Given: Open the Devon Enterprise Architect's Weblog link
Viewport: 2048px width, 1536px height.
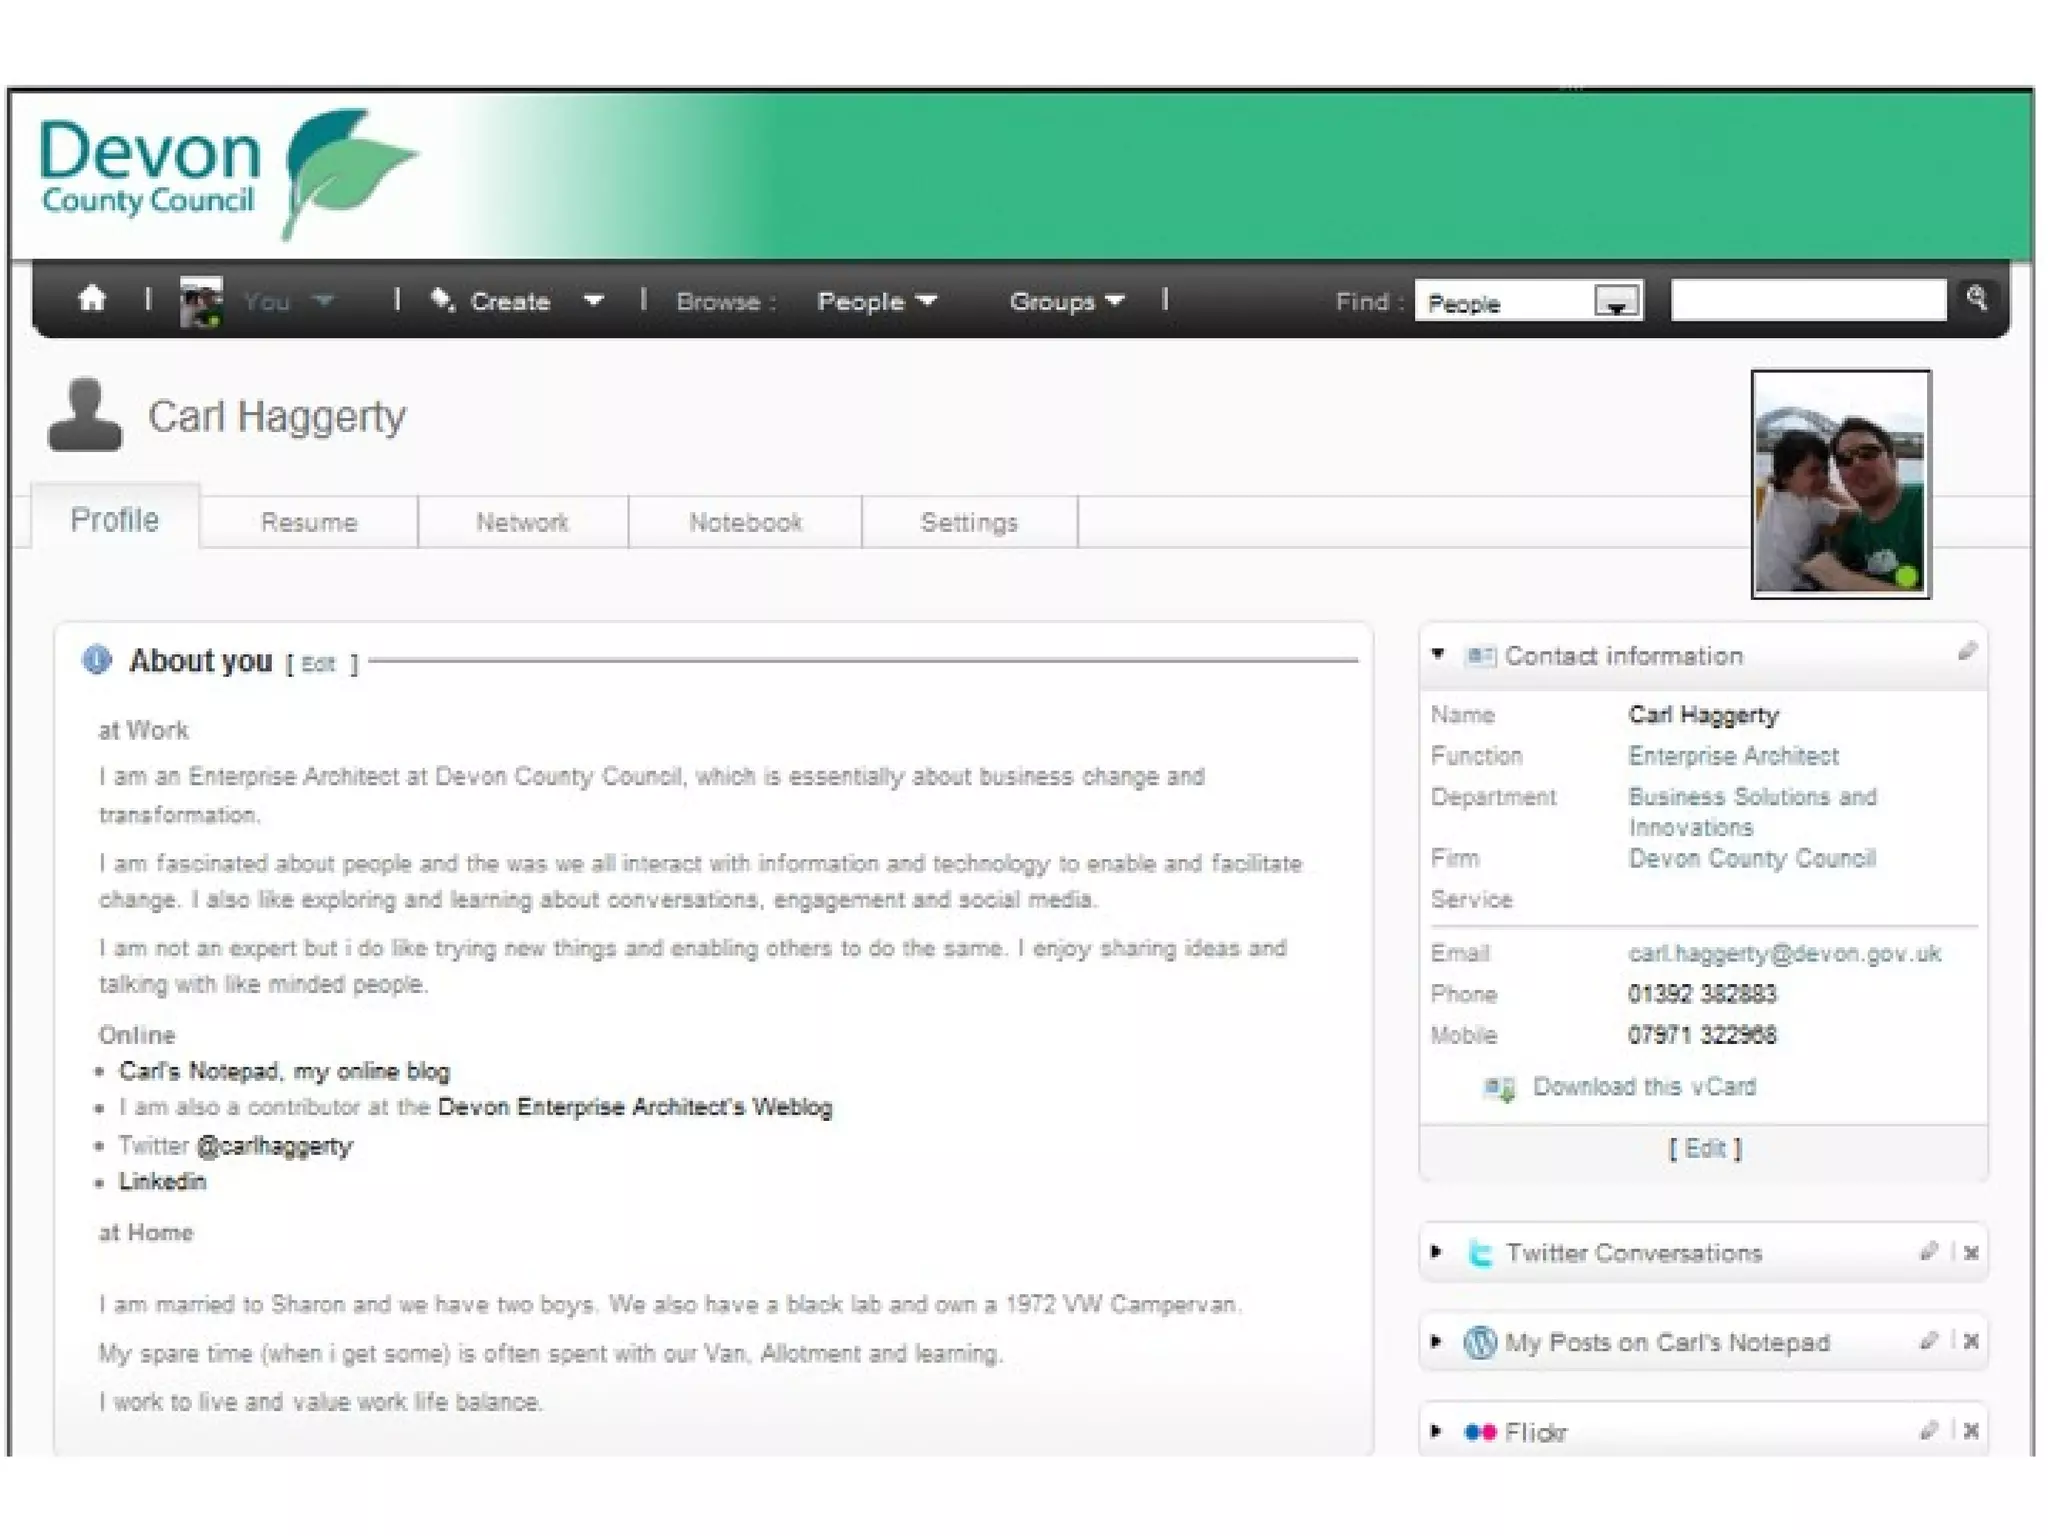Looking at the screenshot, I should click(635, 1107).
